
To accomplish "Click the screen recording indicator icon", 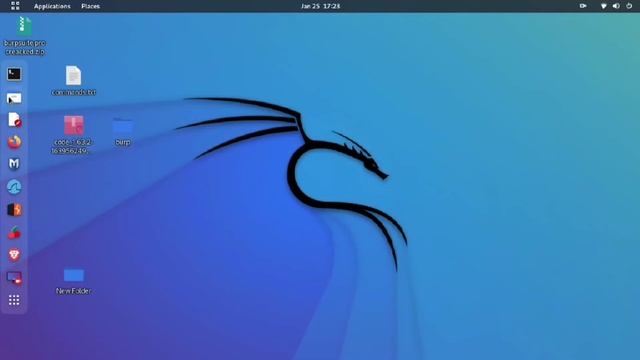I will (583, 6).
